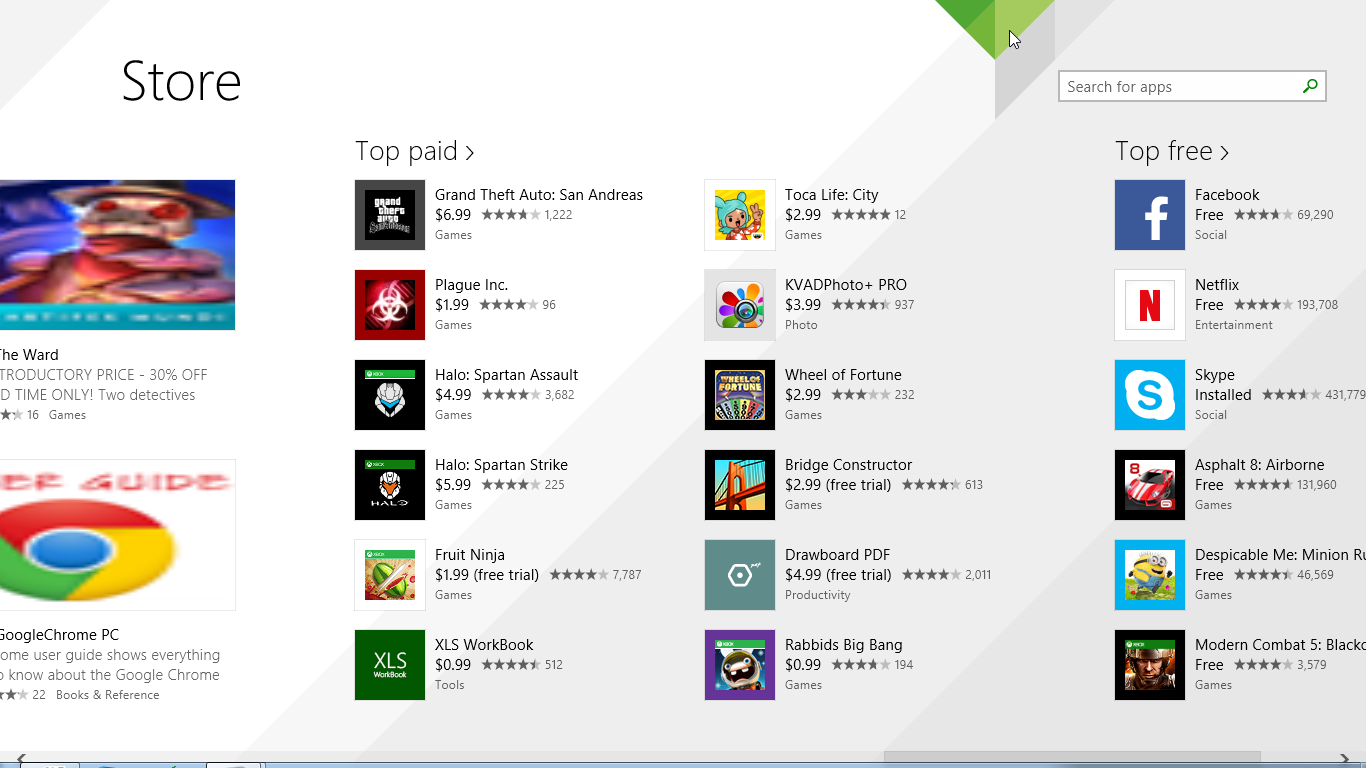Select the Halo: Spartan Strike icon
This screenshot has width=1366, height=768.
click(x=390, y=485)
